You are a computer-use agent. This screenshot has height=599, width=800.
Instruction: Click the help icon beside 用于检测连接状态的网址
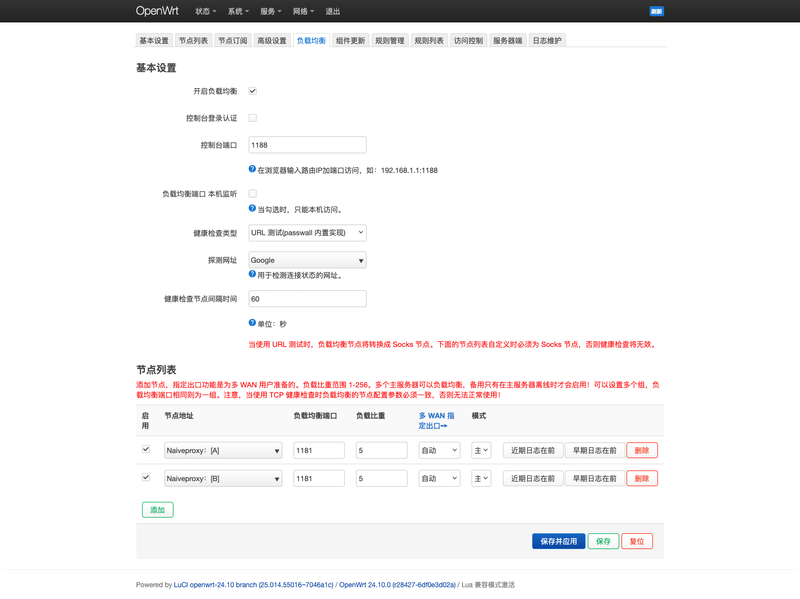pyautogui.click(x=253, y=274)
